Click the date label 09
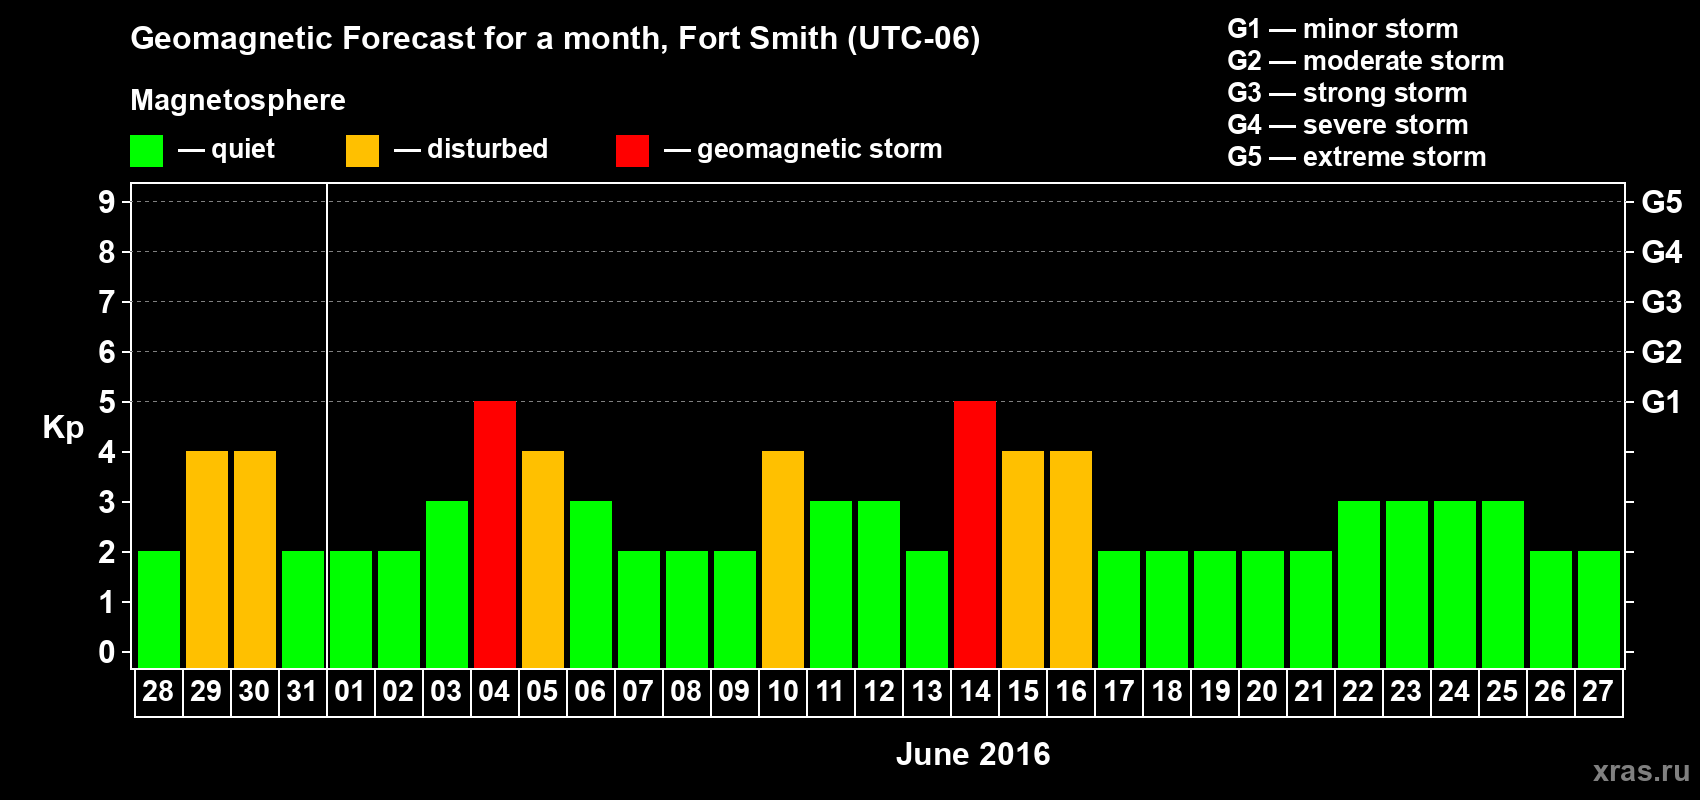Image resolution: width=1700 pixels, height=800 pixels. 734,691
